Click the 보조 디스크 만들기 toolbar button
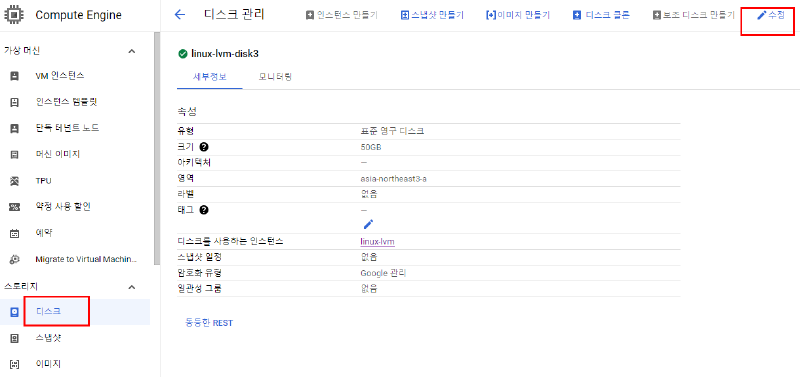 693,15
